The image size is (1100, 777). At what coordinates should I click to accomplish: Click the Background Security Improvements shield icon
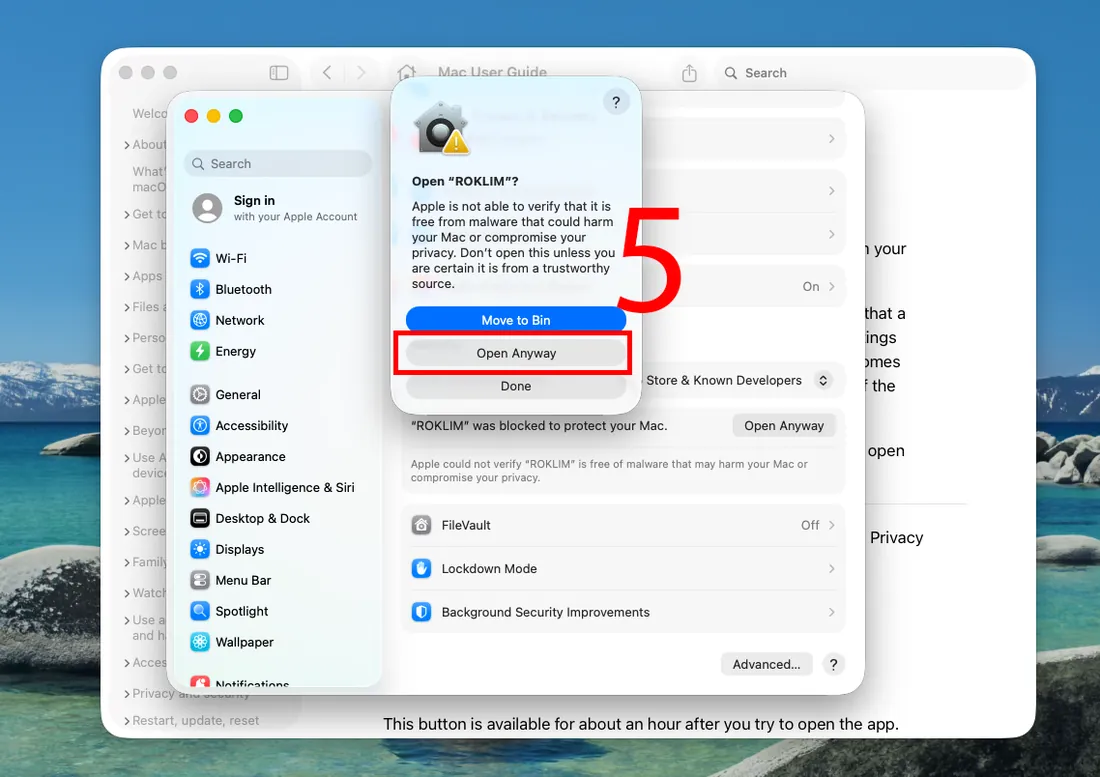(421, 612)
